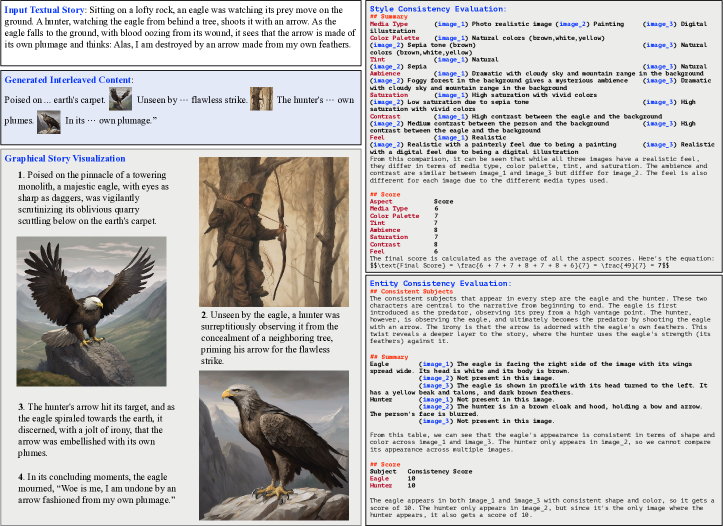The height and width of the screenshot is (526, 723).
Task: Open the large spread-wings eagle image
Action: point(92,313)
